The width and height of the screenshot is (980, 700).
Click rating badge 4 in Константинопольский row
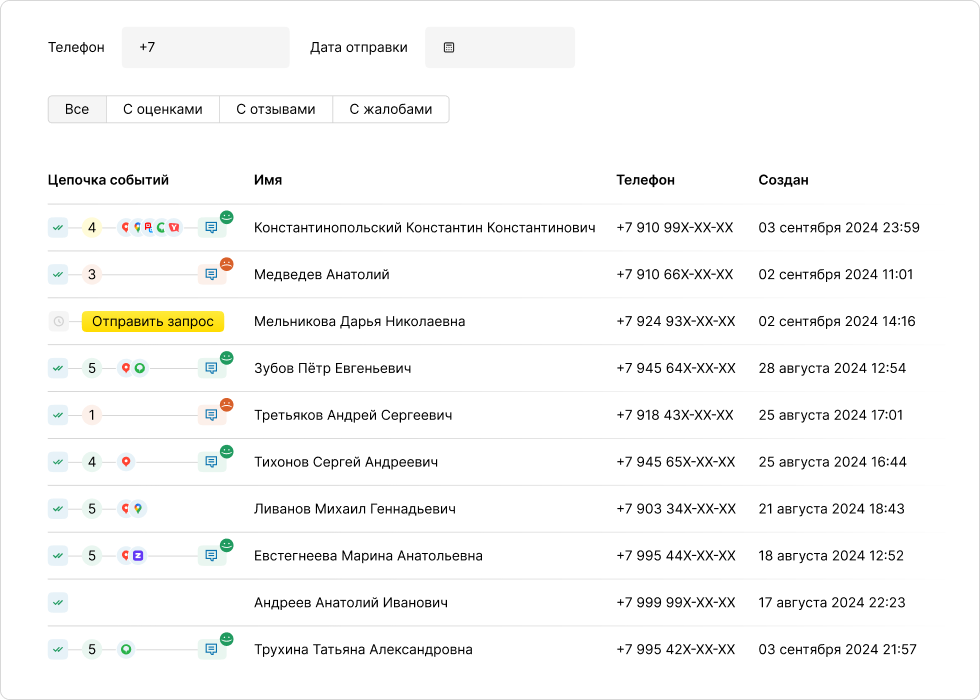pyautogui.click(x=92, y=228)
